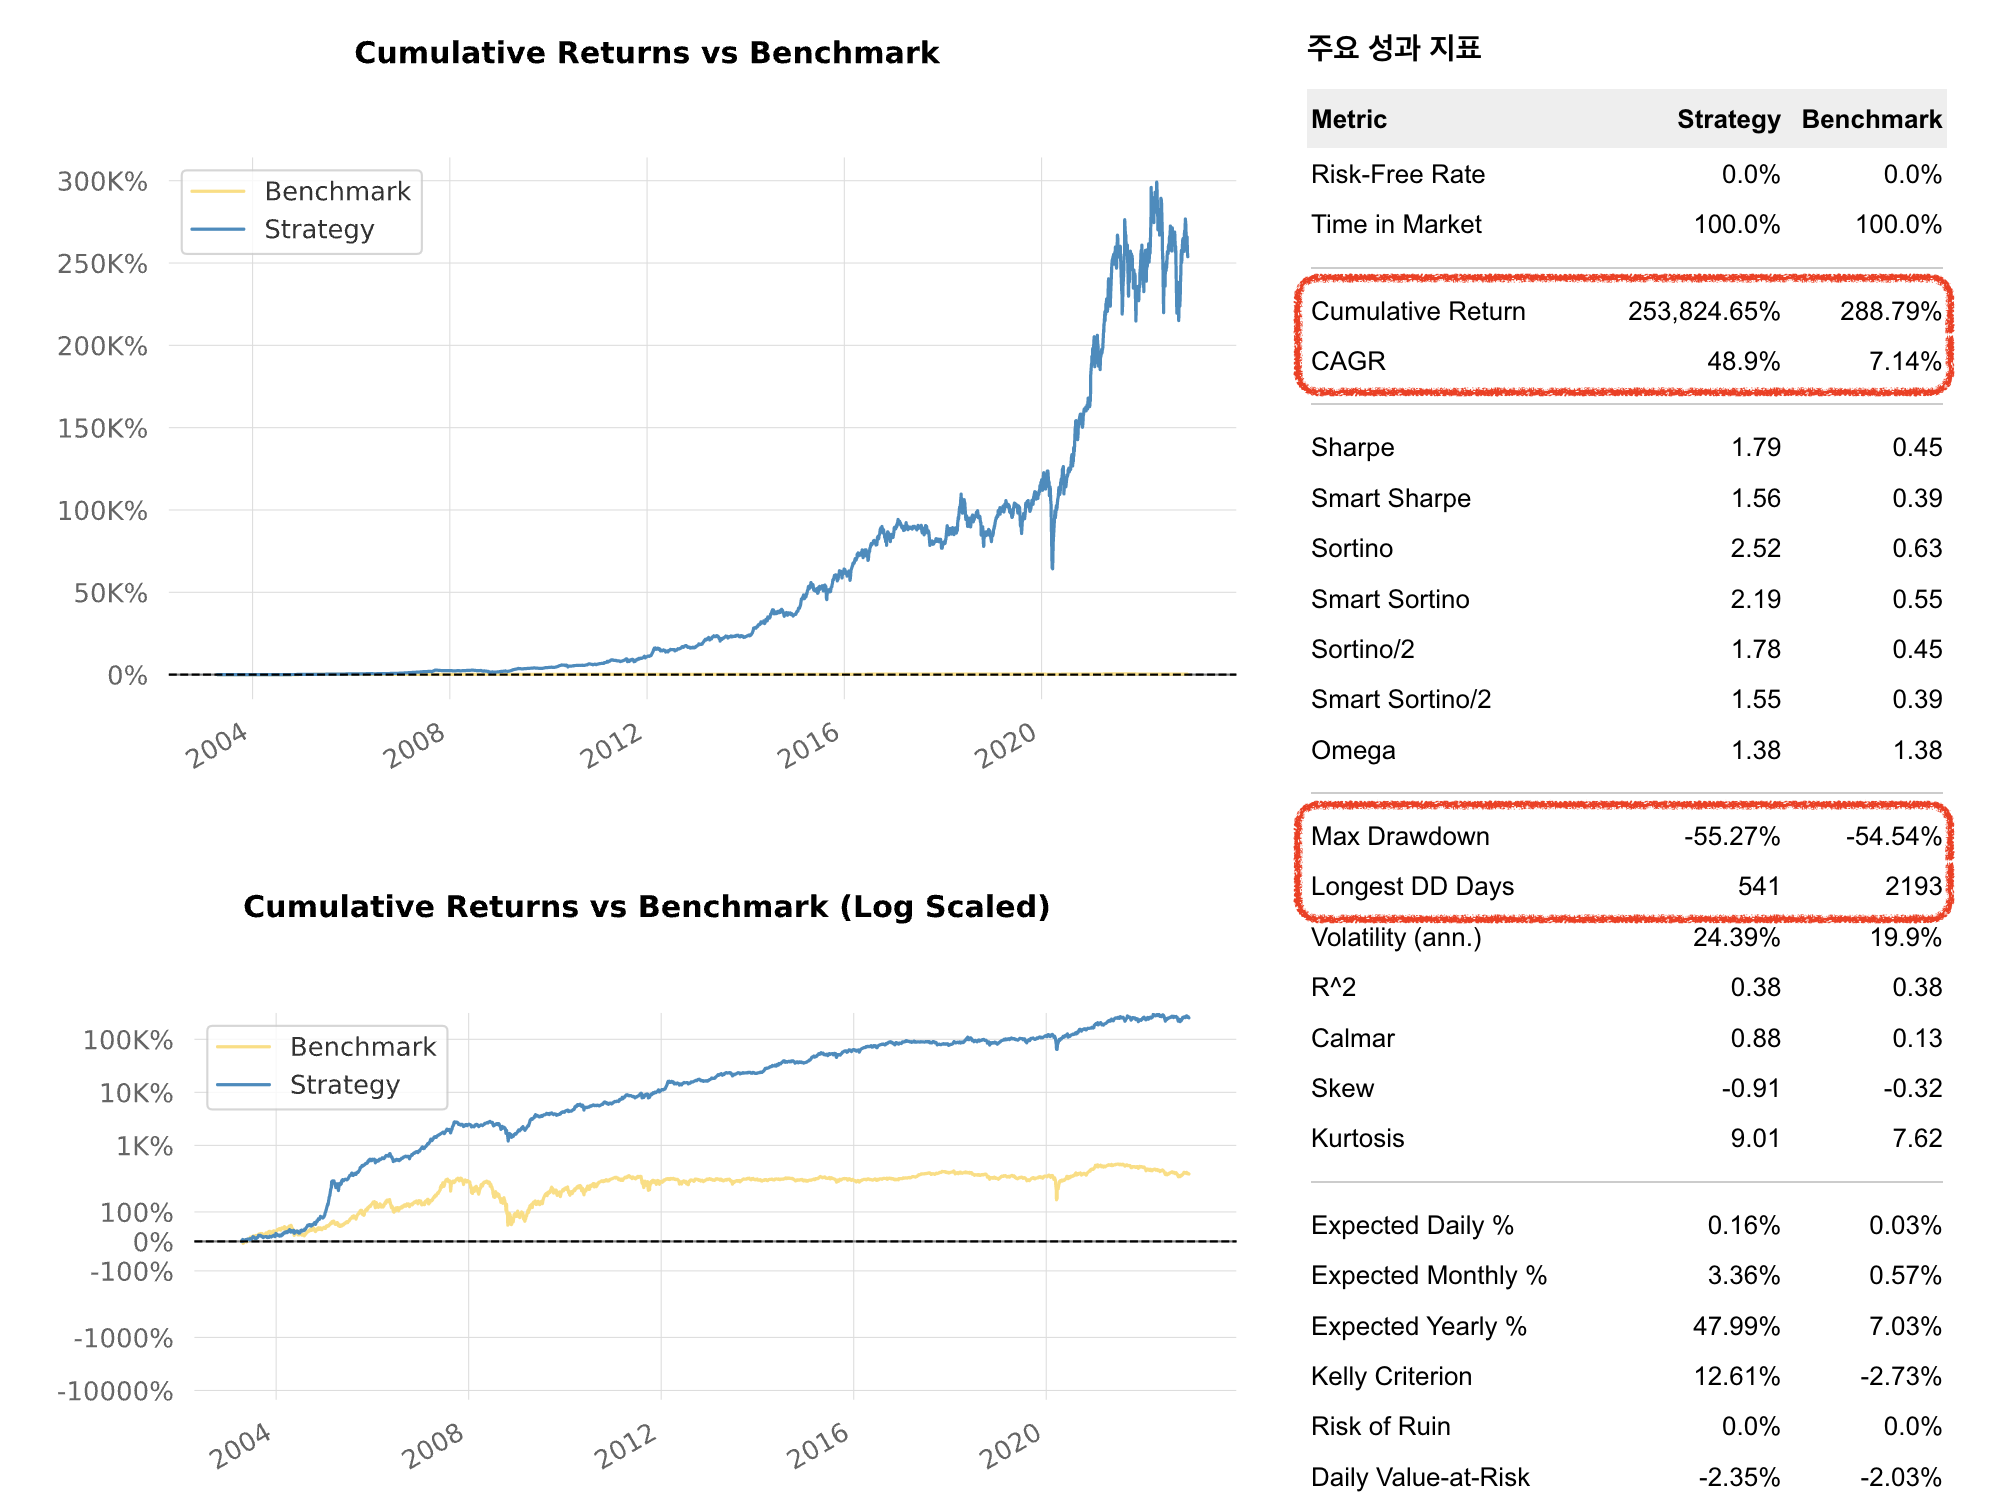Click the Log Scaled chart title
Viewport: 2006px width, 1508px height.
tap(646, 907)
